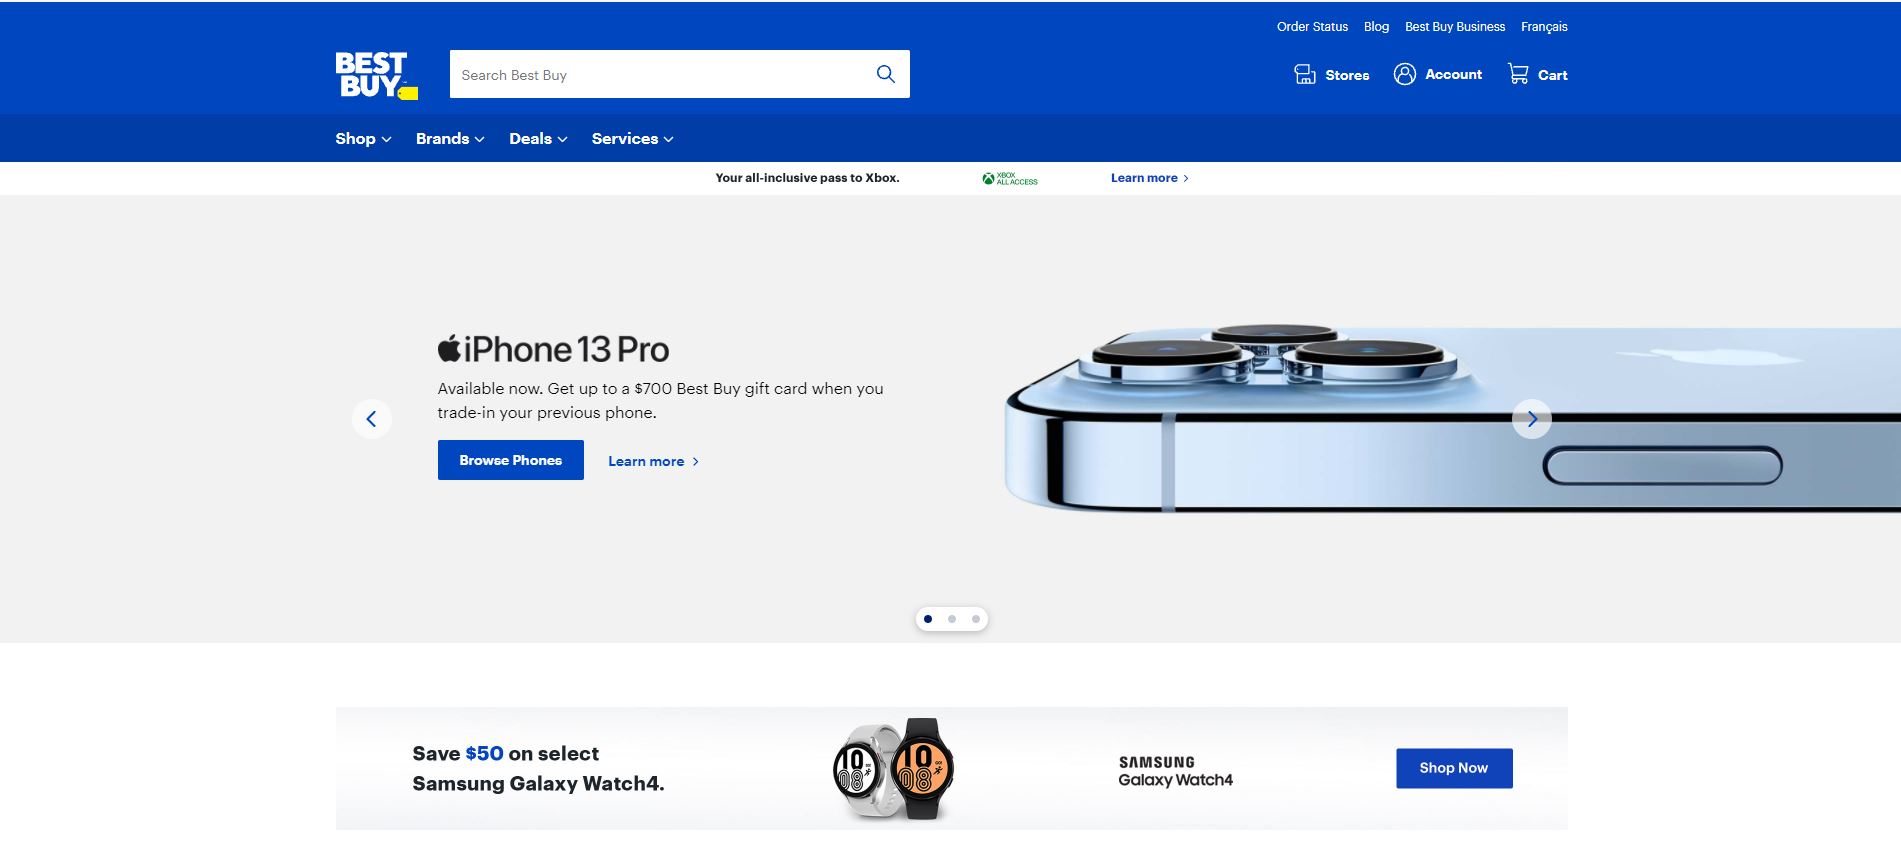
Task: Click the iPhone 13 Pro heading
Action: (x=553, y=349)
